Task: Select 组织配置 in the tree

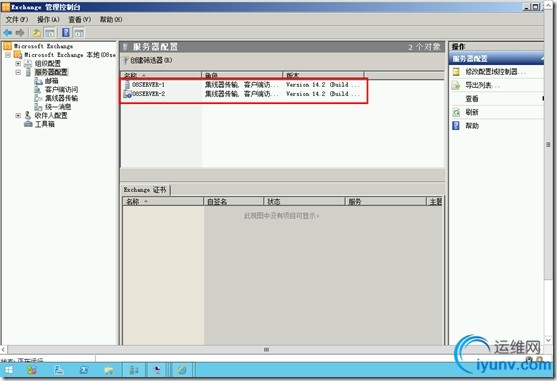Action: point(48,64)
